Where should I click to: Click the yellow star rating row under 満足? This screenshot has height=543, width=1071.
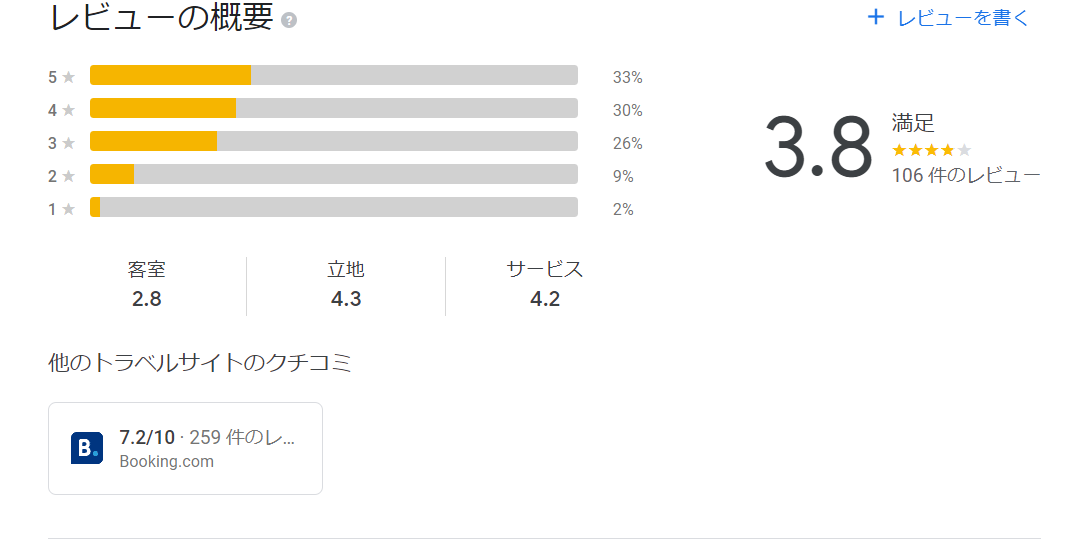click(x=932, y=150)
